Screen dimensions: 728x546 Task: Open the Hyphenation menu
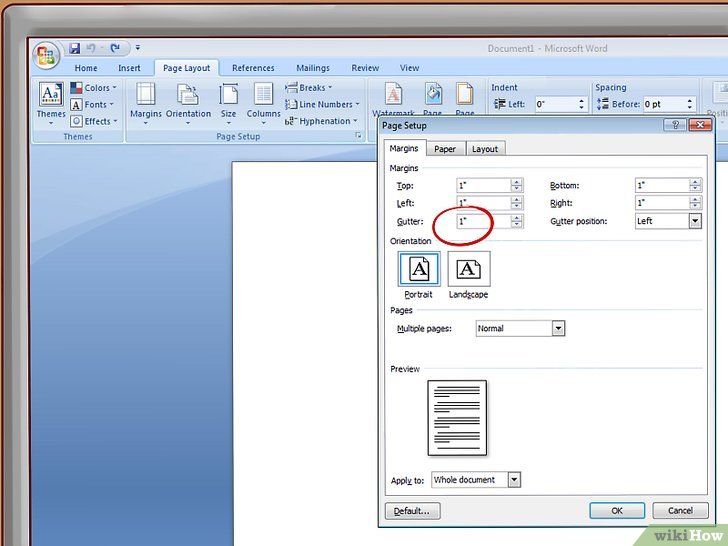click(321, 121)
